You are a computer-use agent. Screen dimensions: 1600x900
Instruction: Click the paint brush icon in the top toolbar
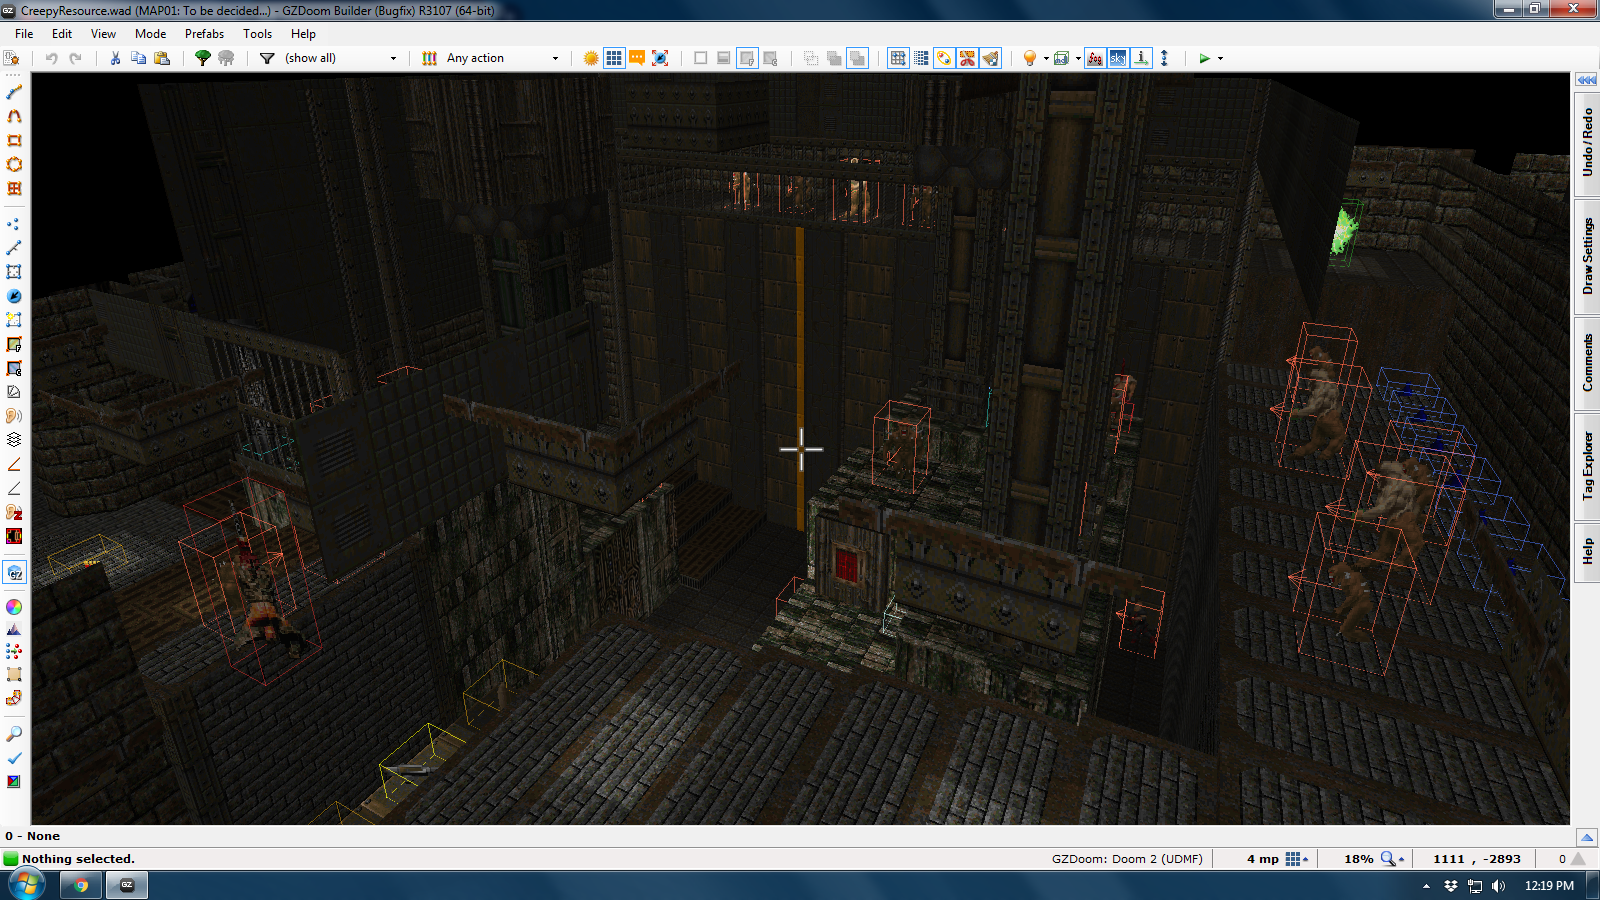(990, 58)
